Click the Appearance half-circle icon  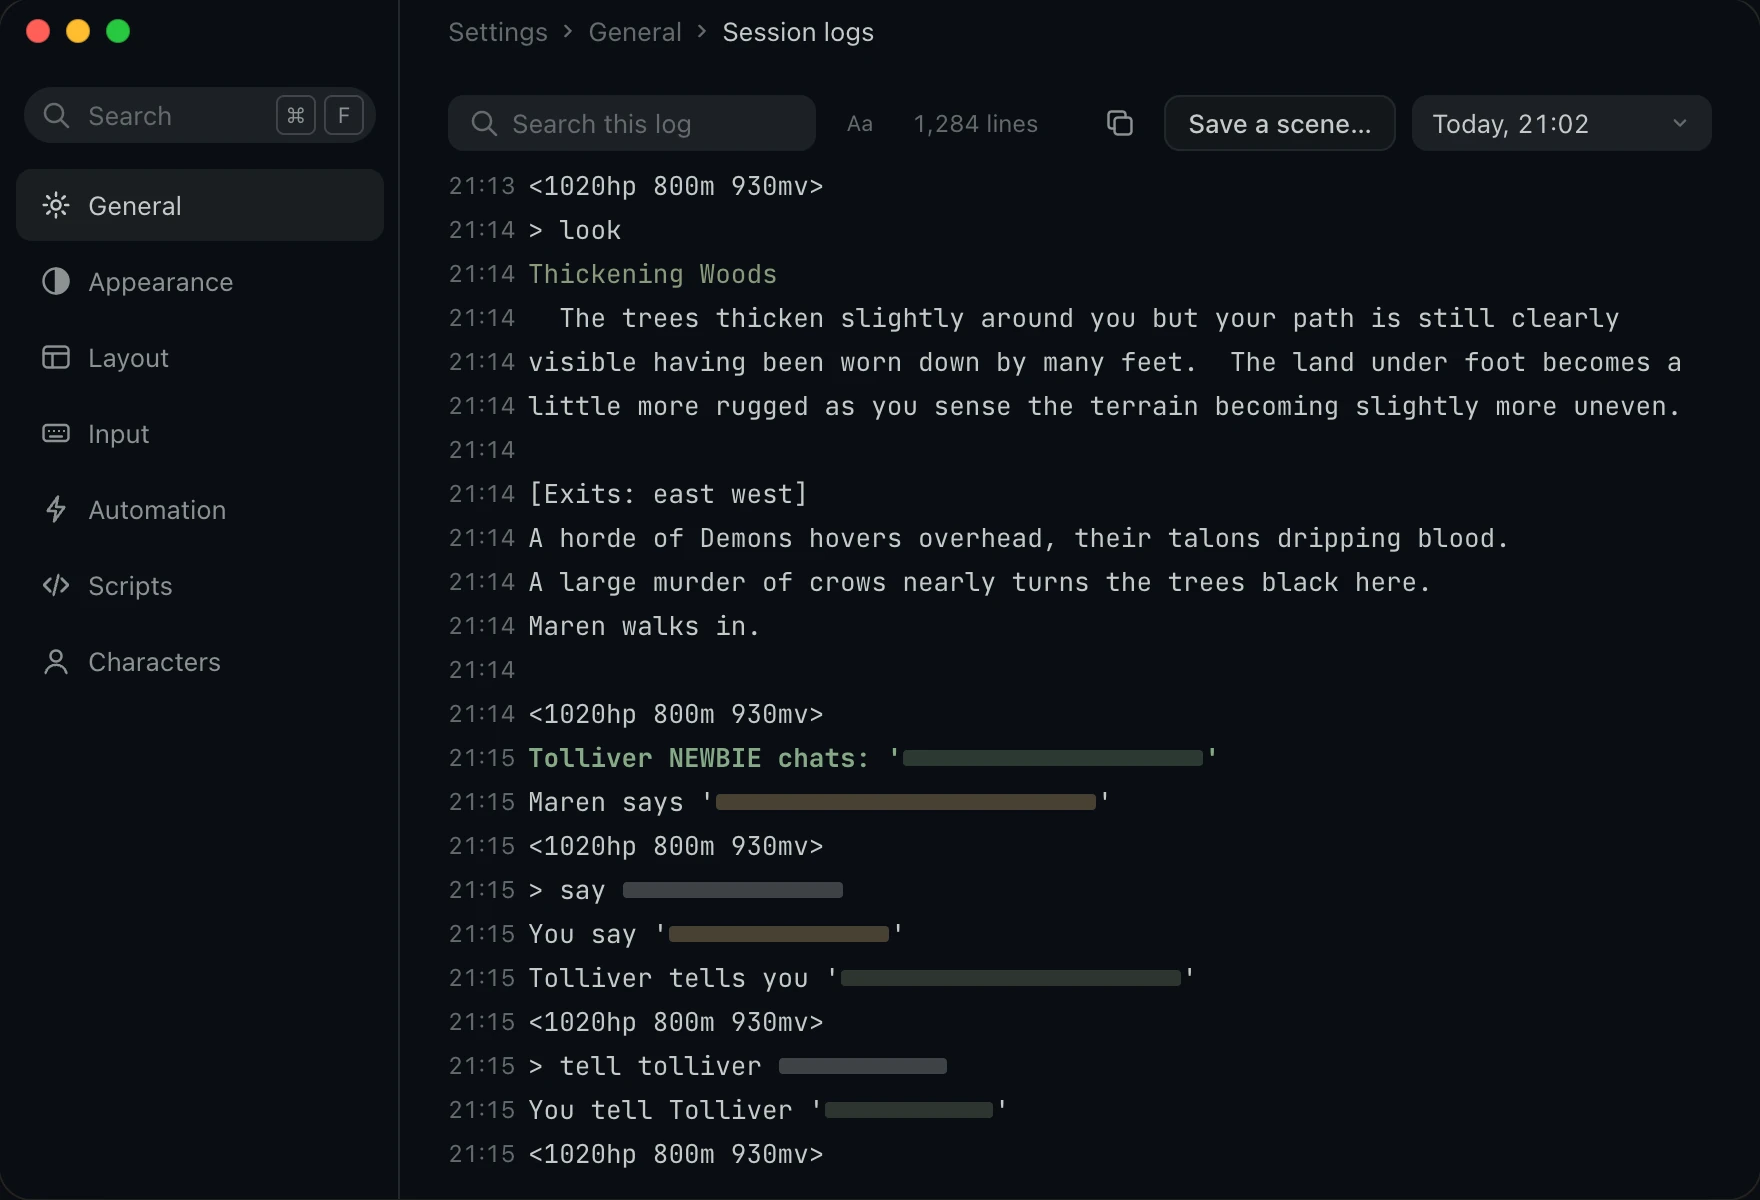point(56,282)
